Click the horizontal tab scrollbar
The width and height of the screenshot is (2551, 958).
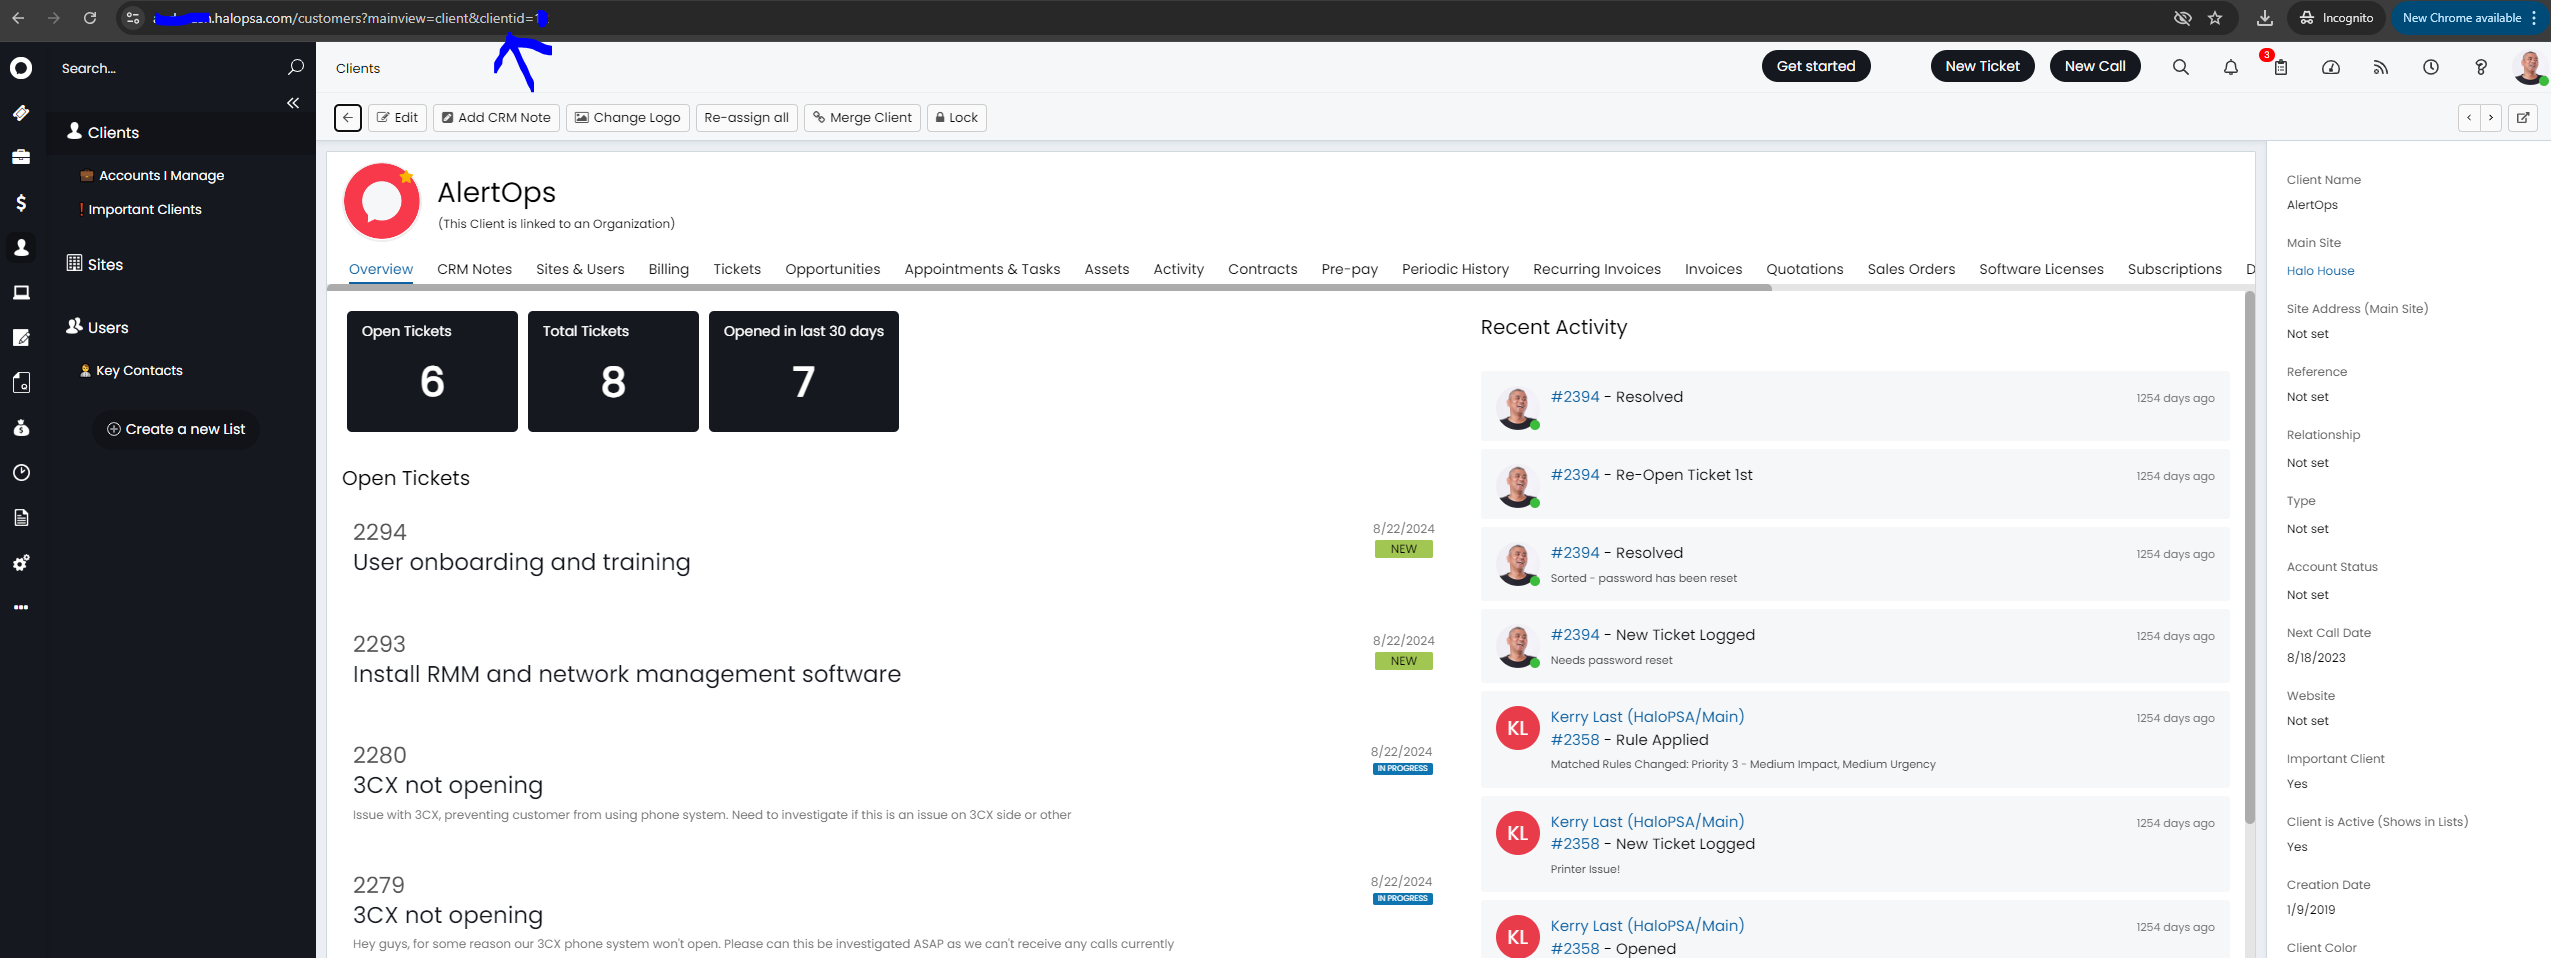click(1048, 288)
